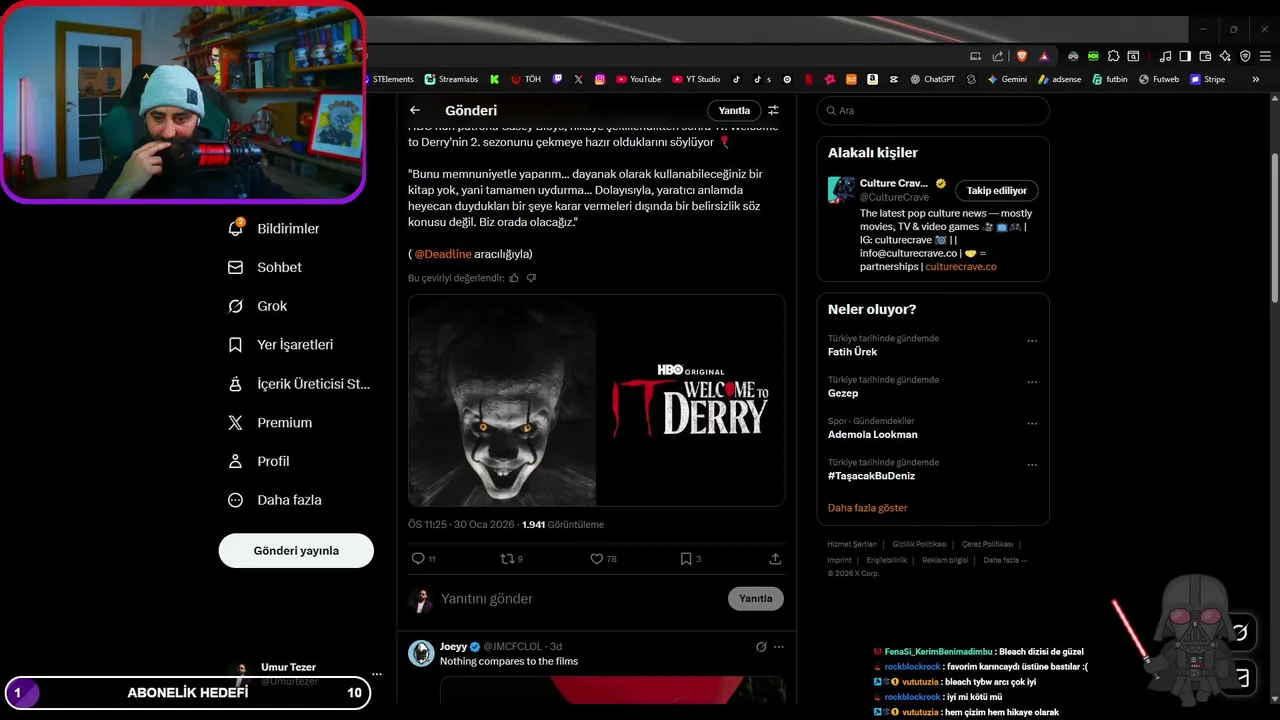Open Joeyy's profile avatar
Screen dimensions: 1280x720
click(x=421, y=653)
